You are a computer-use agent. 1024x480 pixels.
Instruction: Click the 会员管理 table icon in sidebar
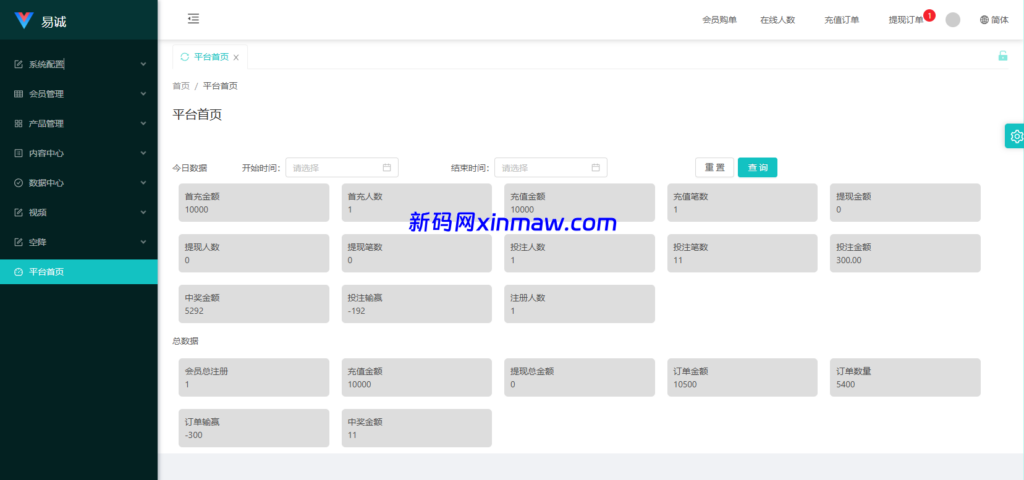(18, 94)
